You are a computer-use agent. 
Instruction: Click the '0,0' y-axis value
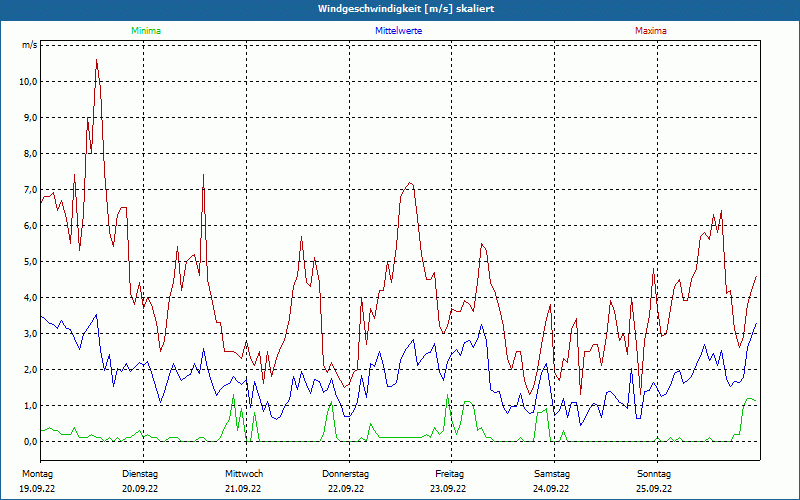tap(30, 441)
